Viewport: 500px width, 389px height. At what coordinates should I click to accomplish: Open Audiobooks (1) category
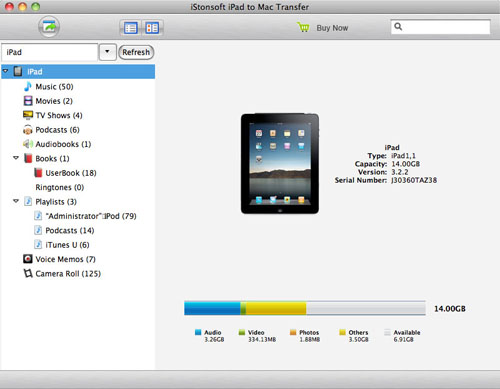coord(63,144)
